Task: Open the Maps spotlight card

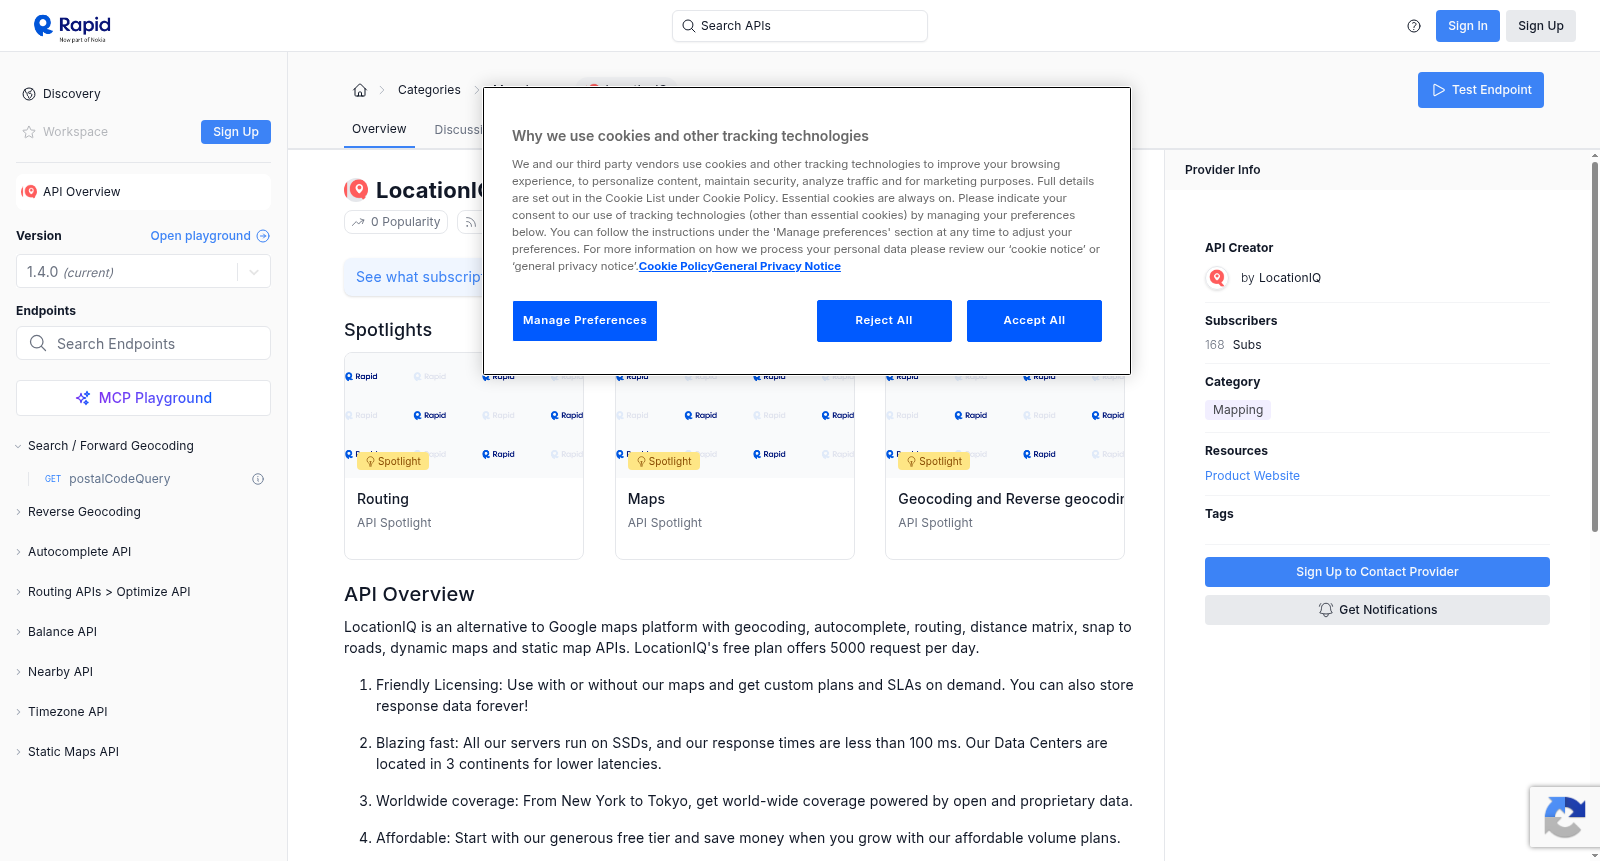Action: pos(735,456)
